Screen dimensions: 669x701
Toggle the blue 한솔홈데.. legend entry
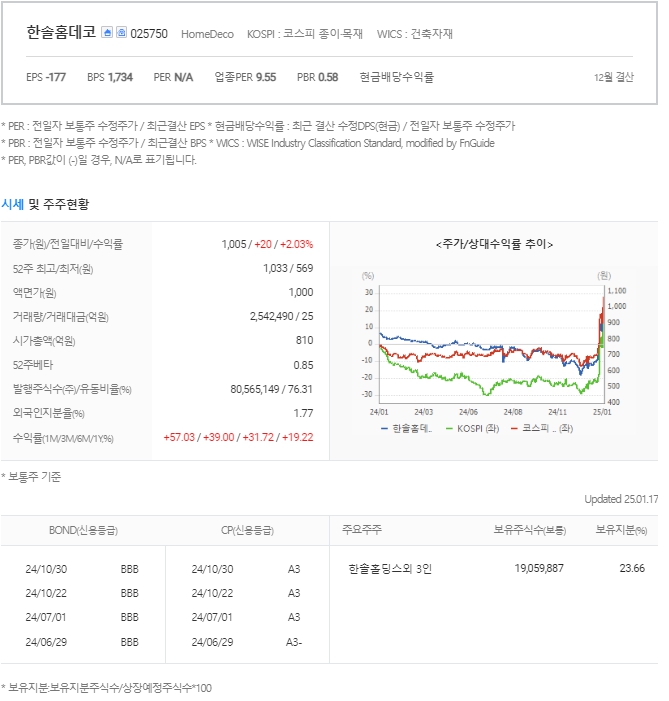tap(406, 428)
